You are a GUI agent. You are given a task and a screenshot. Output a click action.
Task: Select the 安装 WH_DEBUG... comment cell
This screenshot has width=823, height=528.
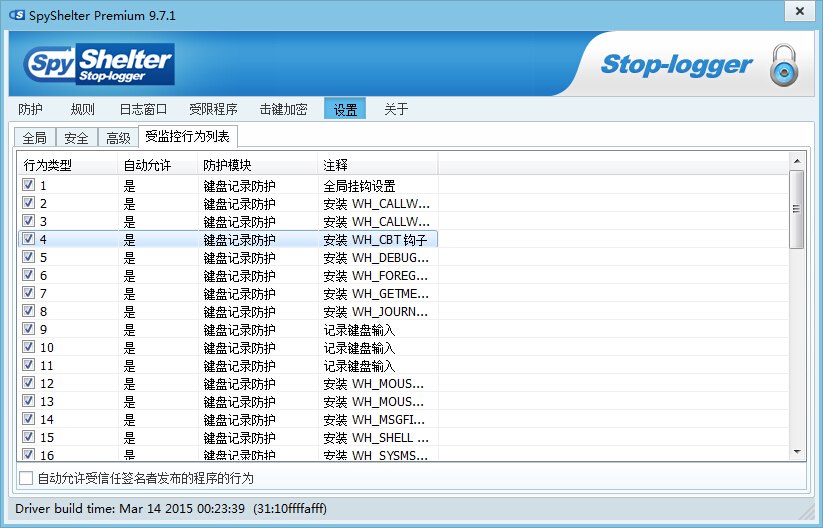376,258
